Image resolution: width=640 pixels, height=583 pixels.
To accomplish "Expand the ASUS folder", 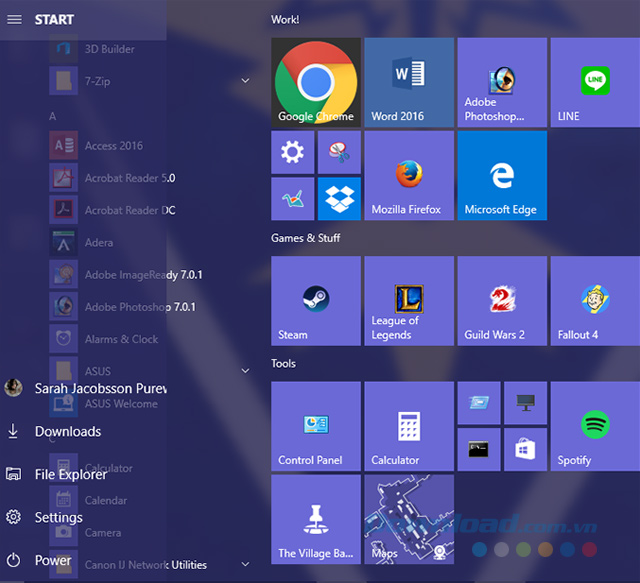I will pos(245,371).
